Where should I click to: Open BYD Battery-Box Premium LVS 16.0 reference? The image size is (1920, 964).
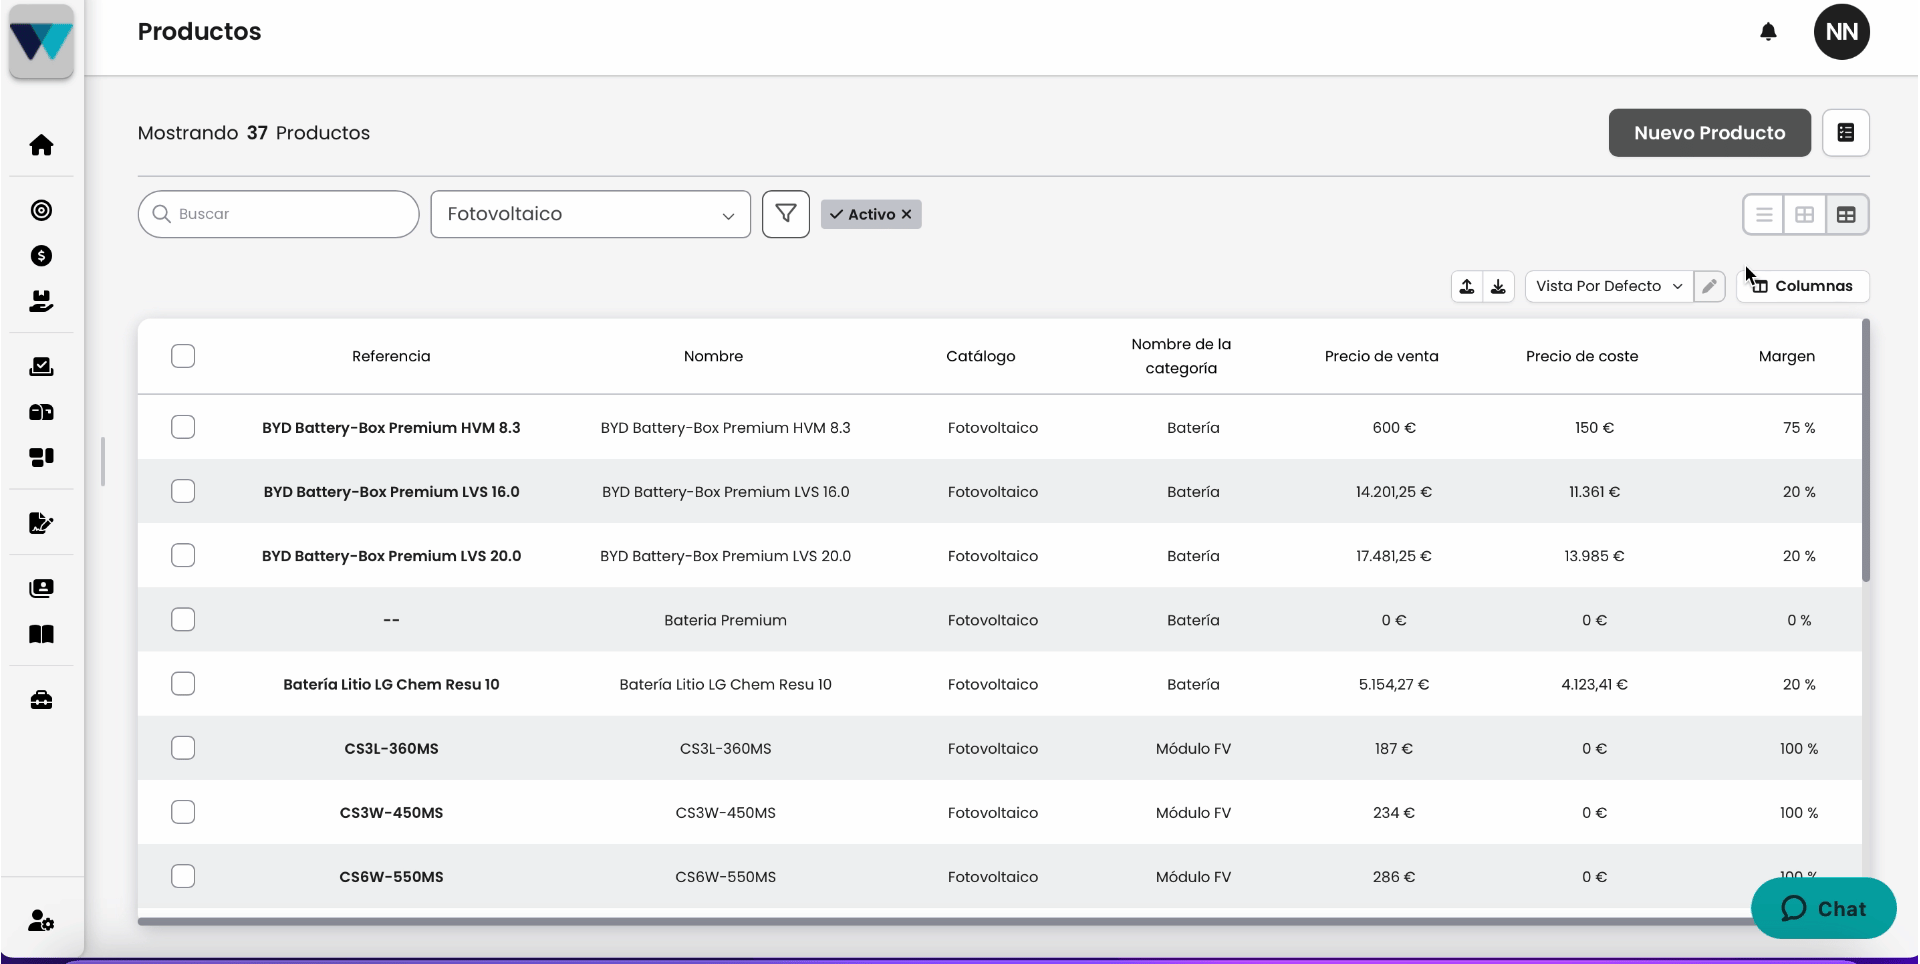pyautogui.click(x=391, y=491)
